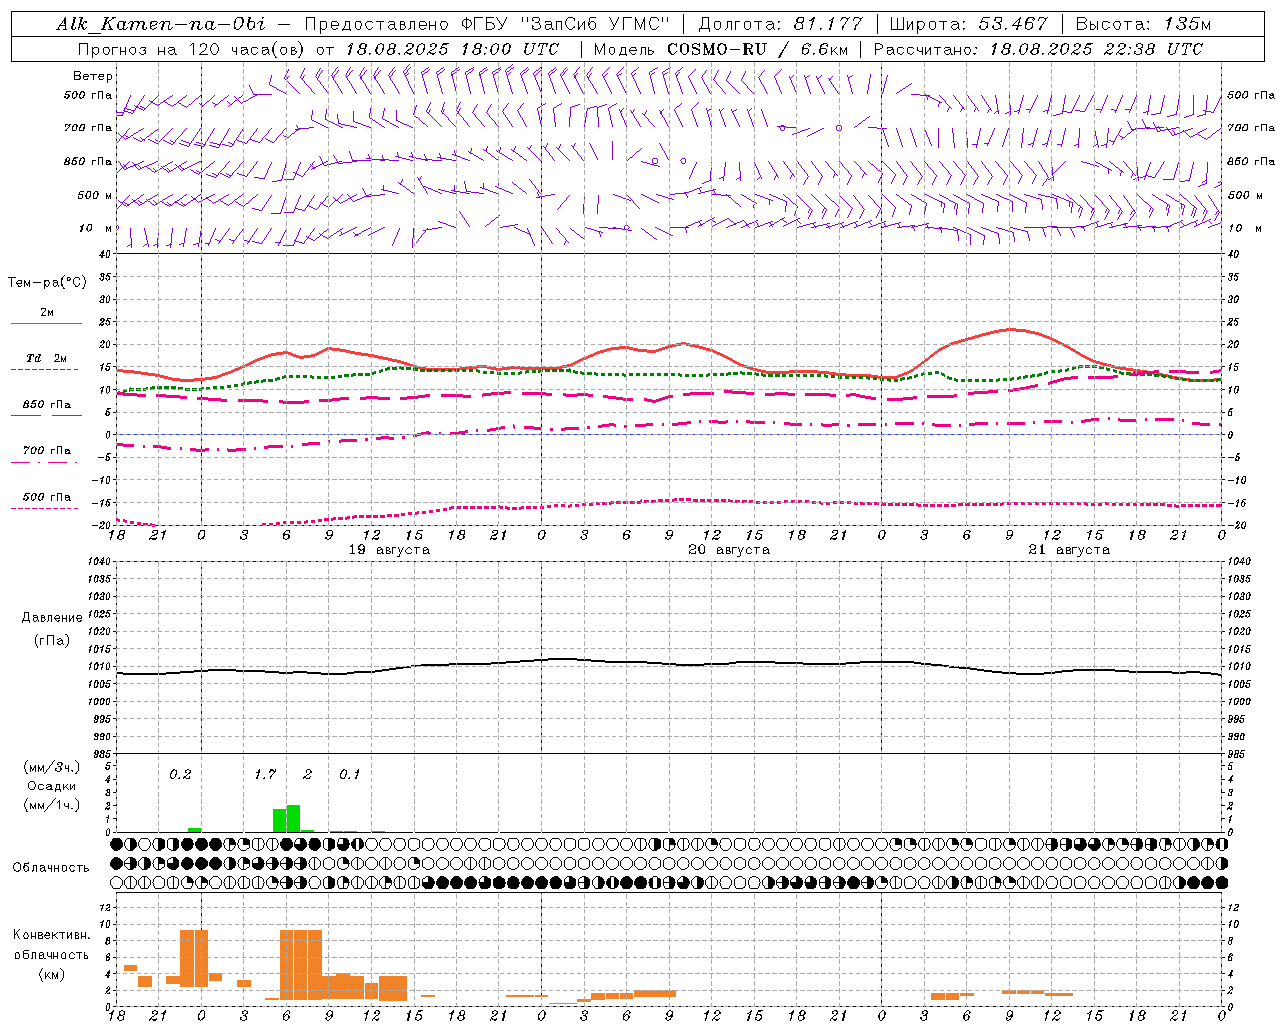Select forecast start time 18.08.2025 18:00 UTC

coord(452,49)
